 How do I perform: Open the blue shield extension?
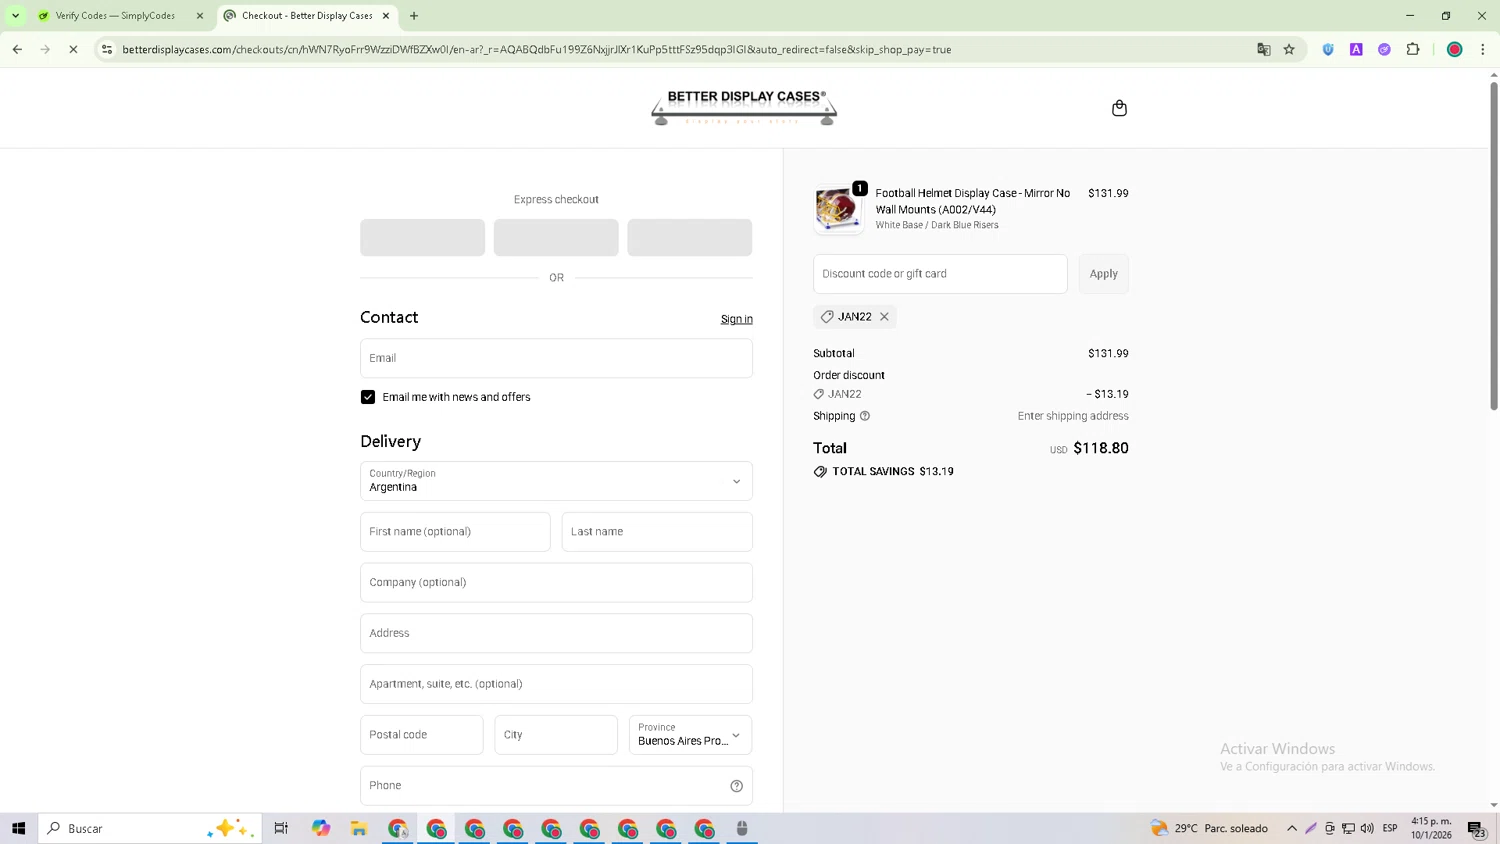pyautogui.click(x=1328, y=49)
